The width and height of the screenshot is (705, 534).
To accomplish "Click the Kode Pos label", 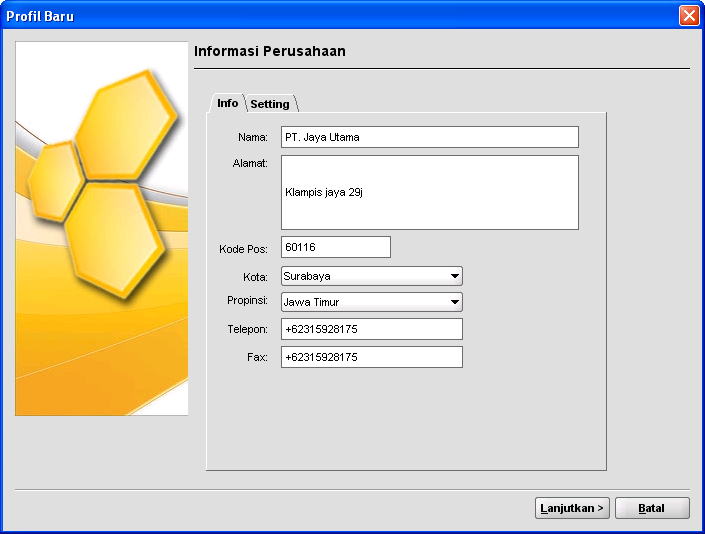I will 243,248.
